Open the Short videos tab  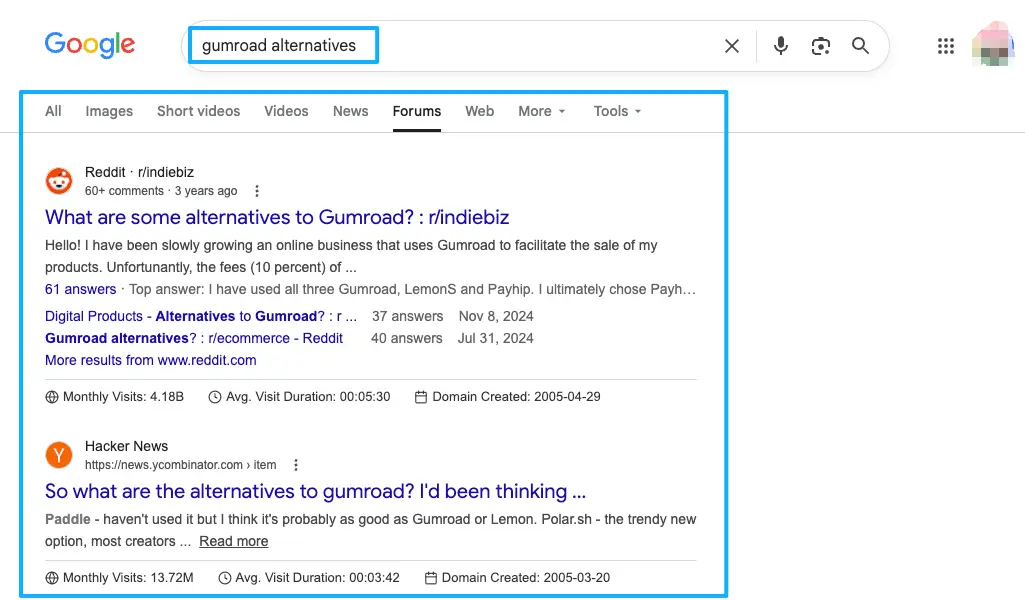(198, 111)
